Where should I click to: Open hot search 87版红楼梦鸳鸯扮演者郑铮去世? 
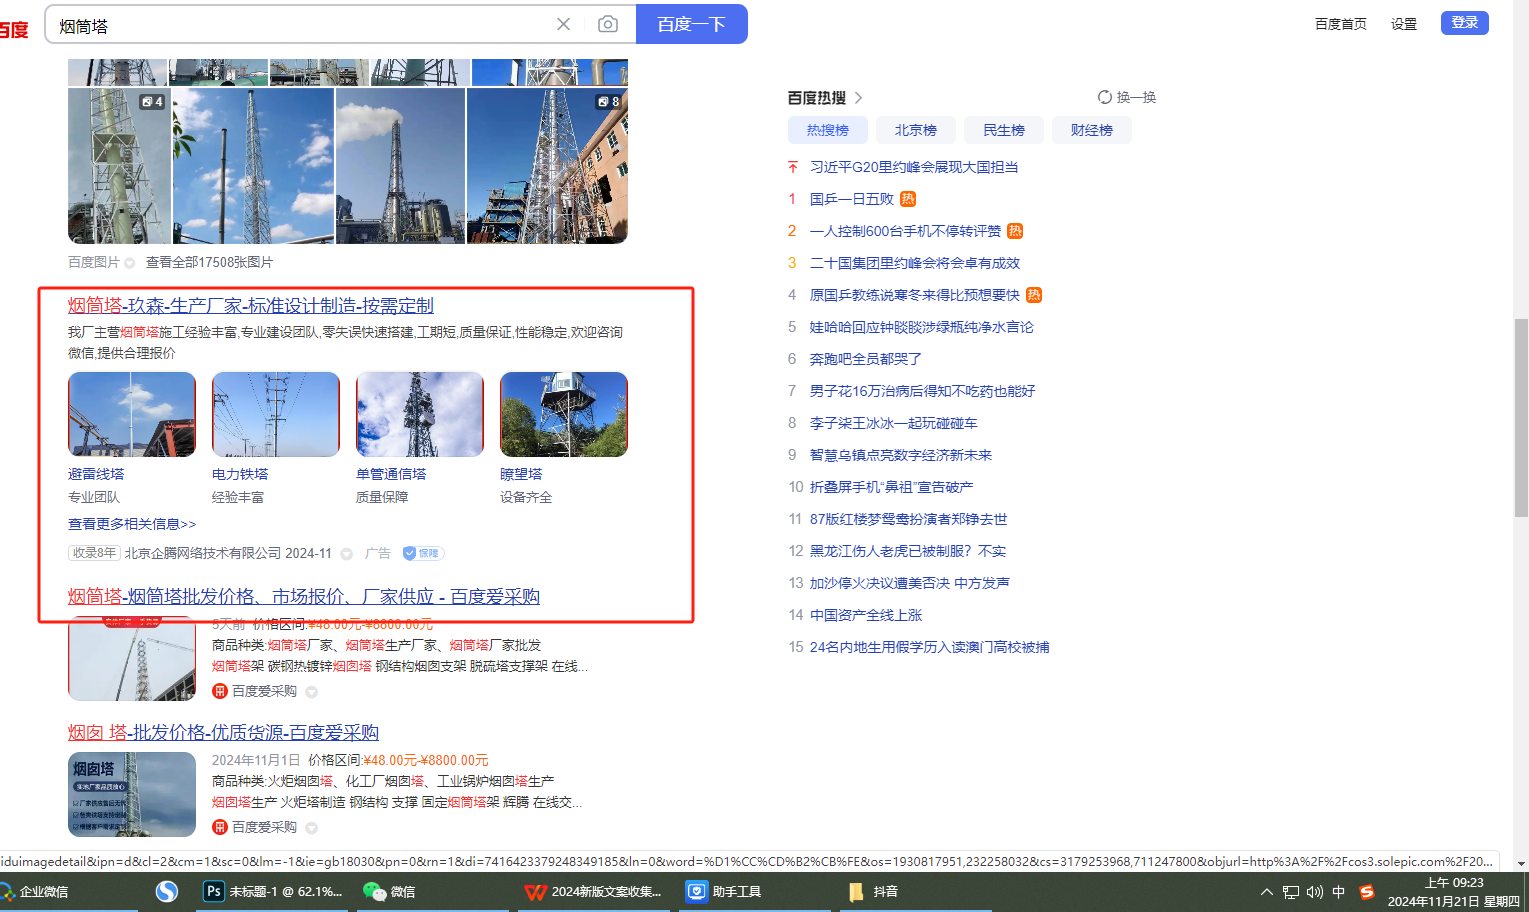(909, 519)
